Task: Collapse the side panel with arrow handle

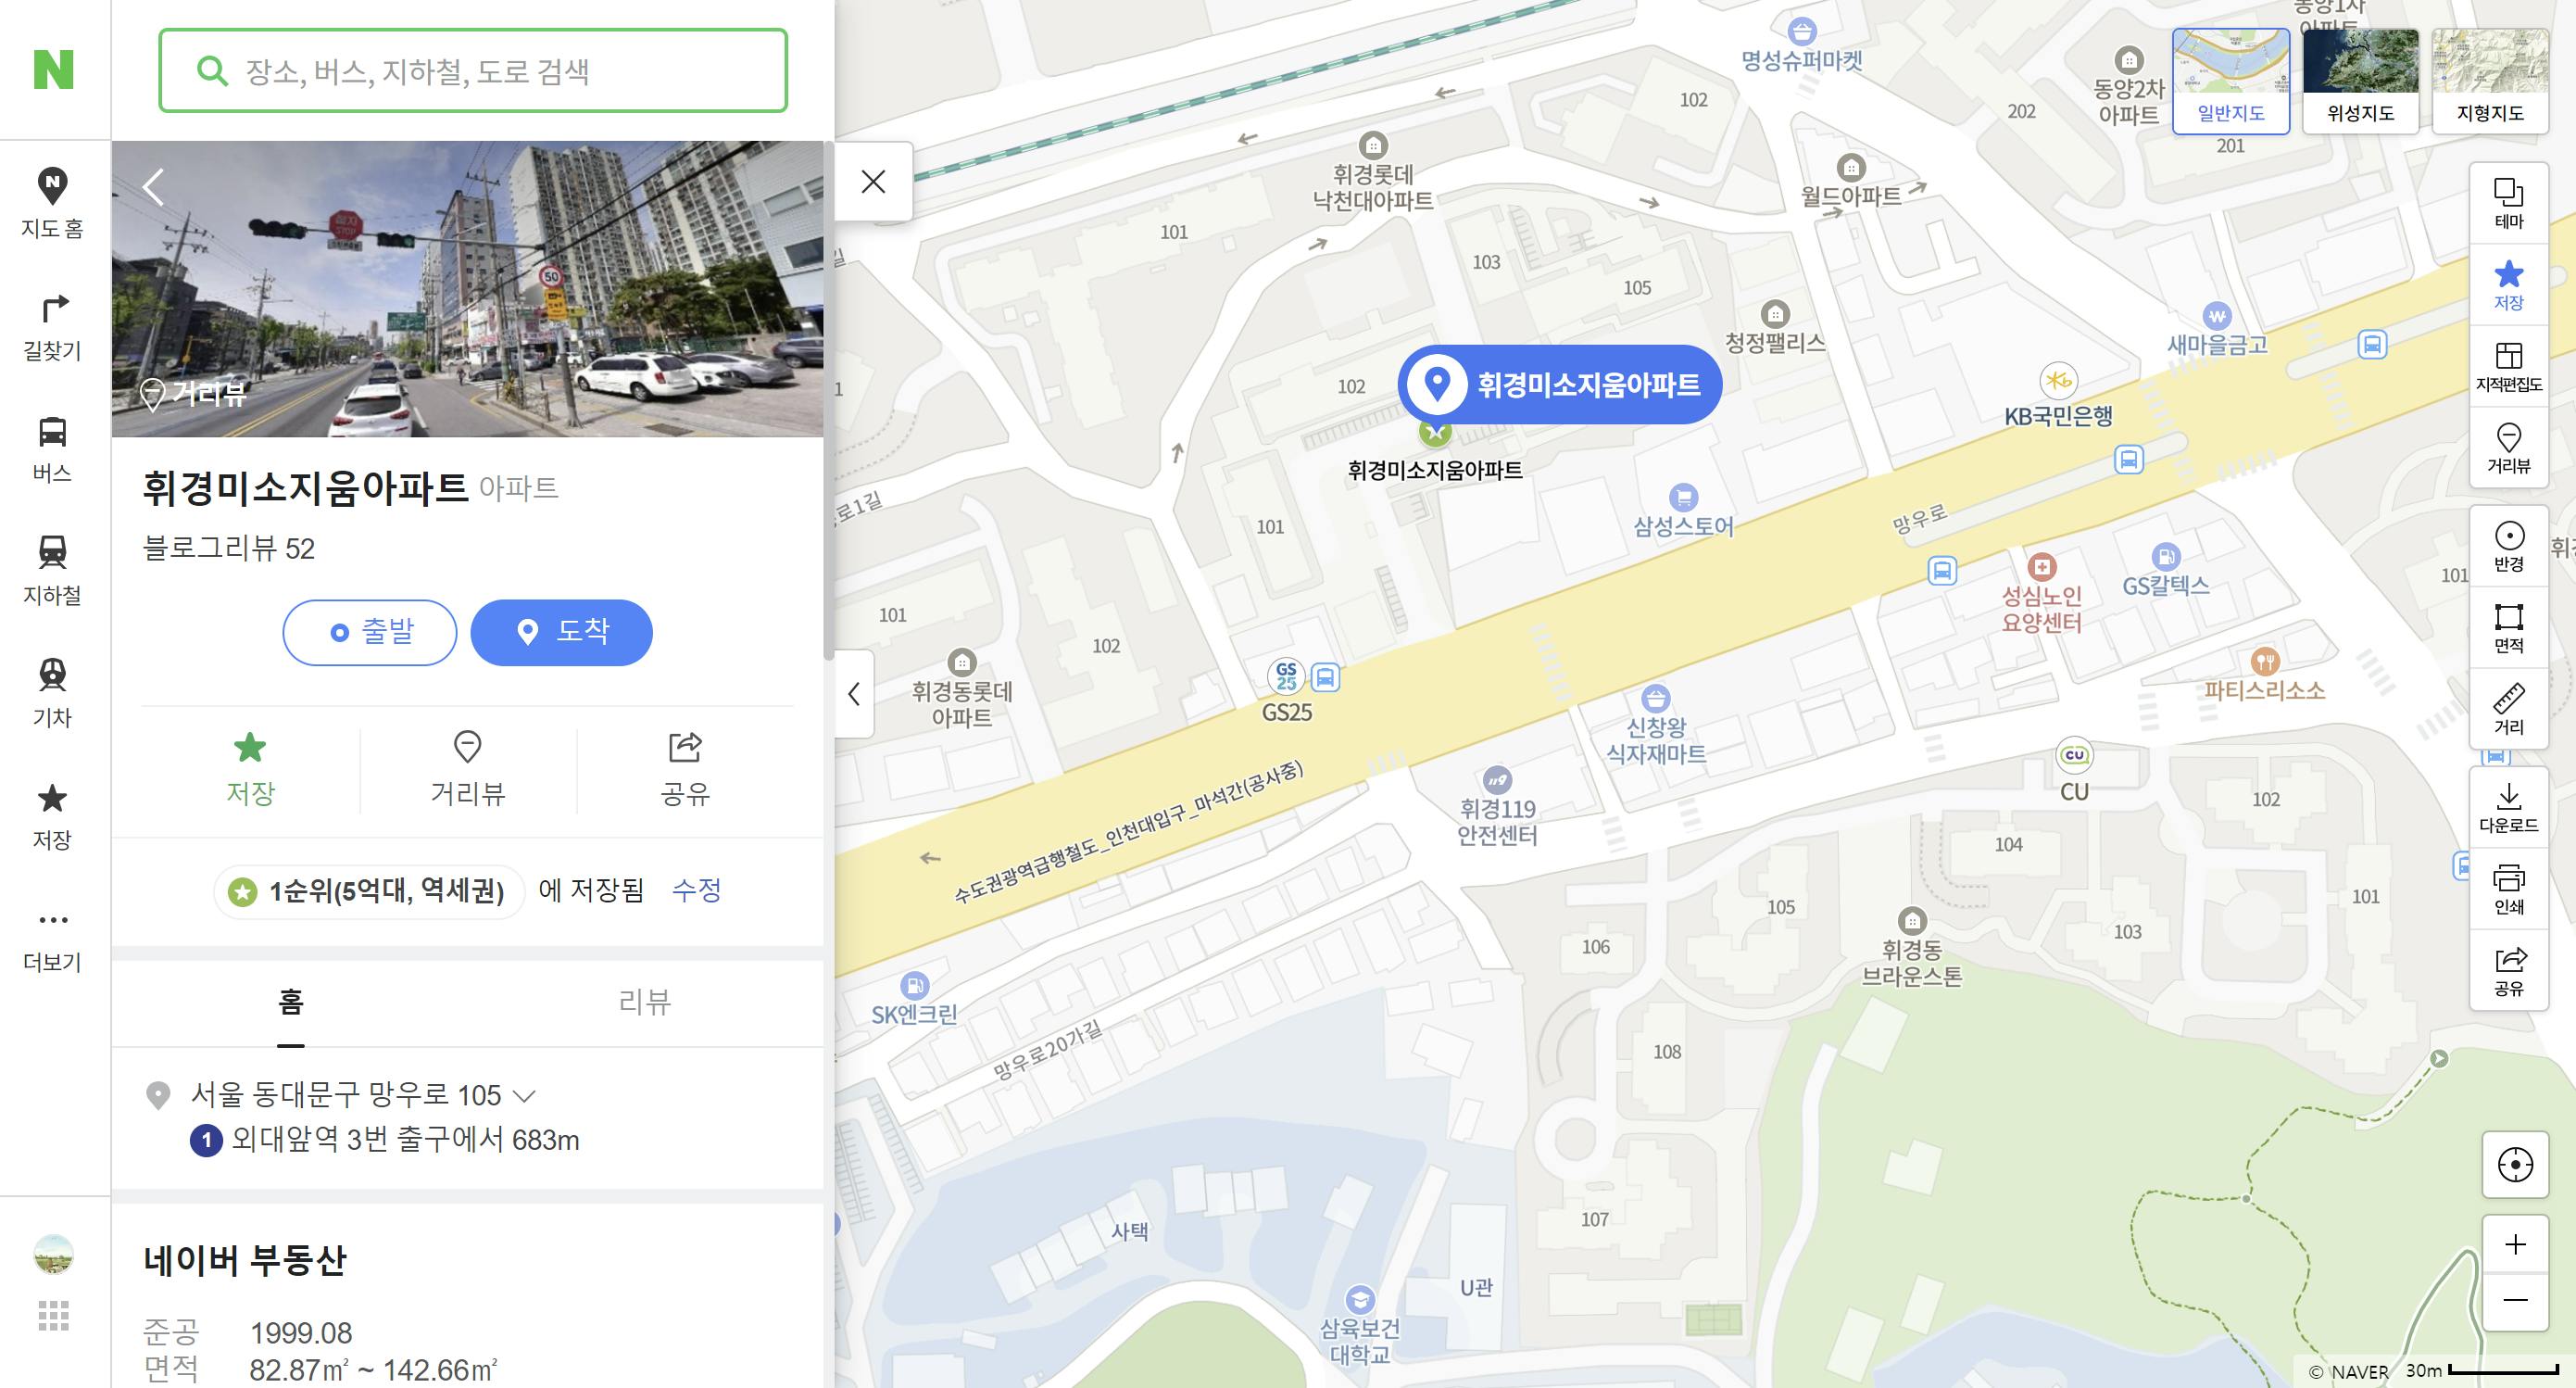Action: coord(854,694)
